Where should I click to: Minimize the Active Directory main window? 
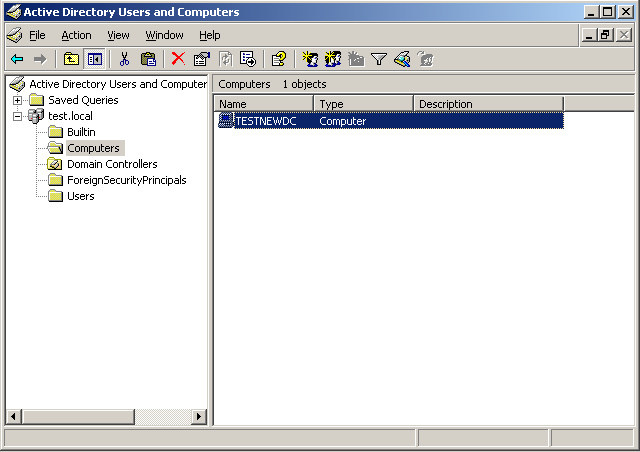click(591, 12)
